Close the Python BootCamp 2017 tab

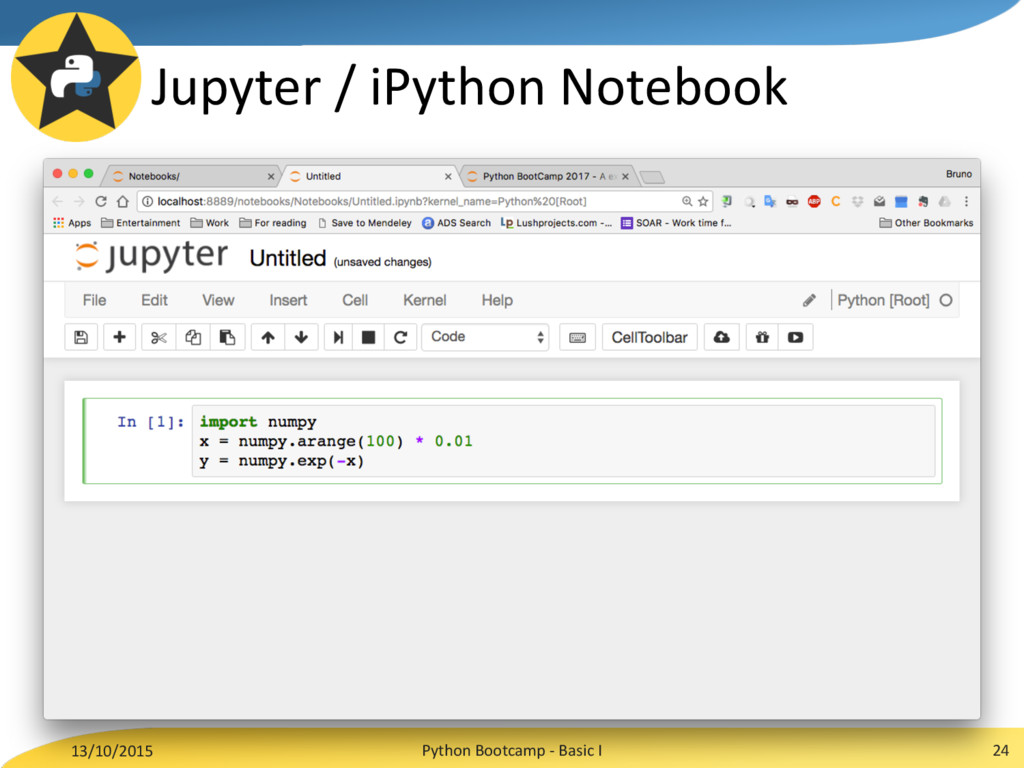pos(625,176)
